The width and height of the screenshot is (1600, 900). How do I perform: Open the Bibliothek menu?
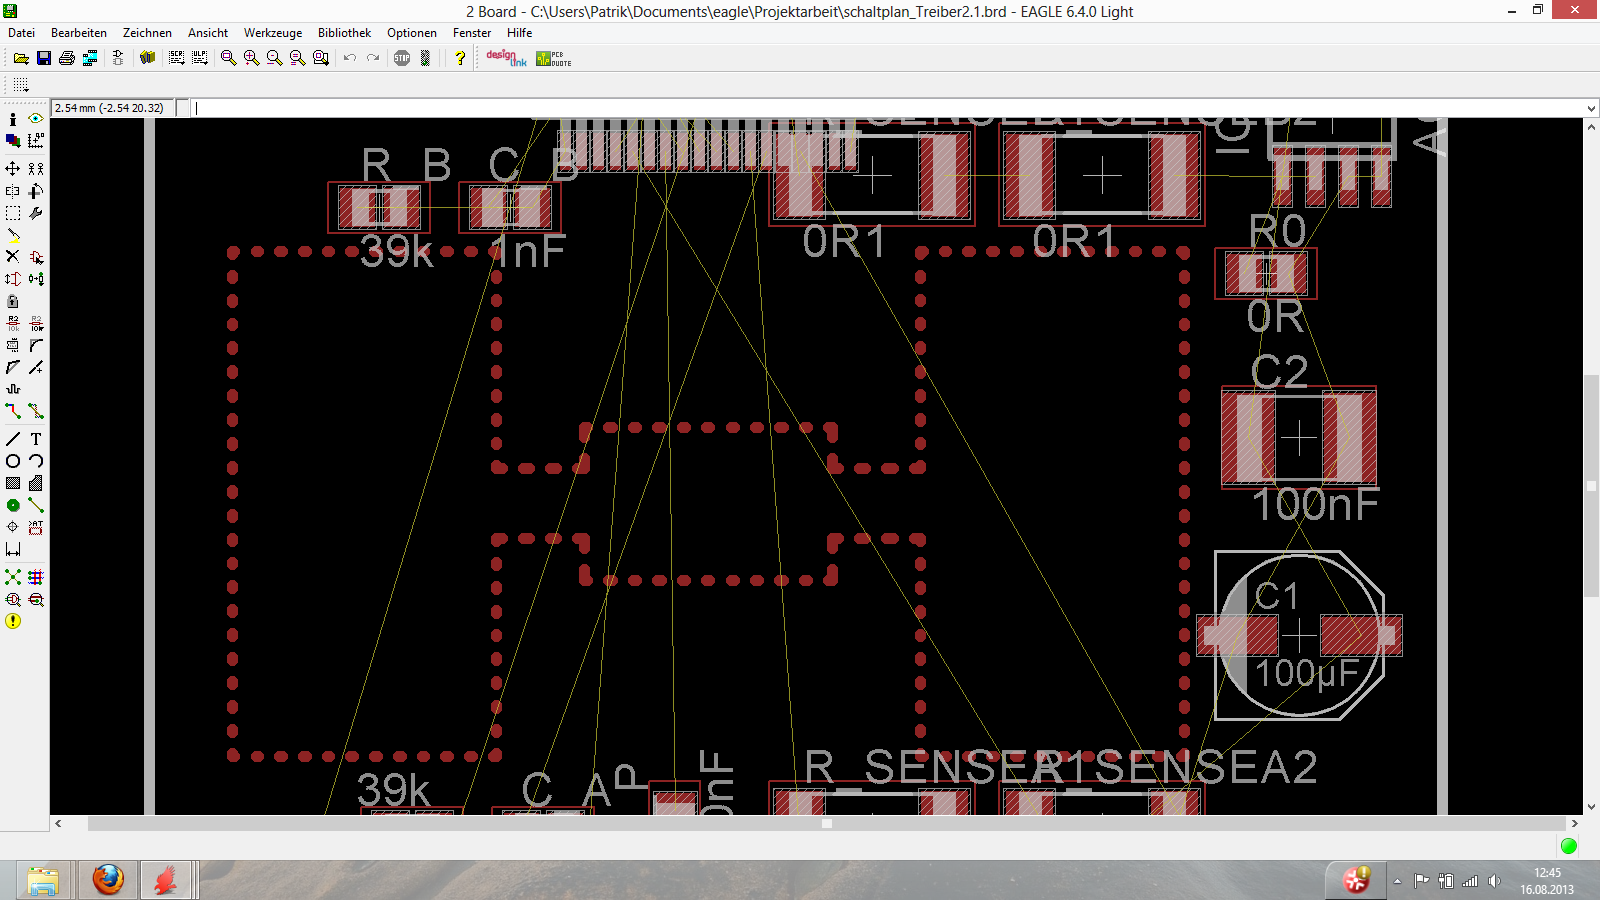click(x=344, y=33)
